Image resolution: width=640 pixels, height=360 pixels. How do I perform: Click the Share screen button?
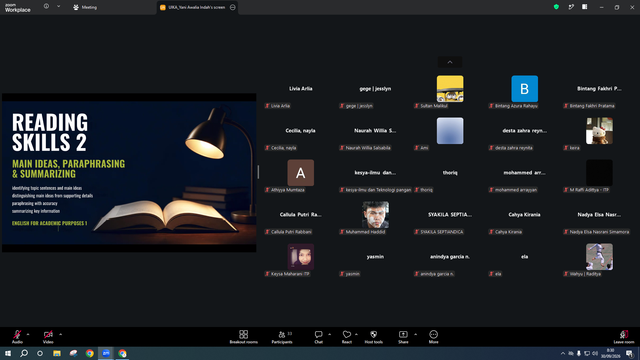[403, 337]
